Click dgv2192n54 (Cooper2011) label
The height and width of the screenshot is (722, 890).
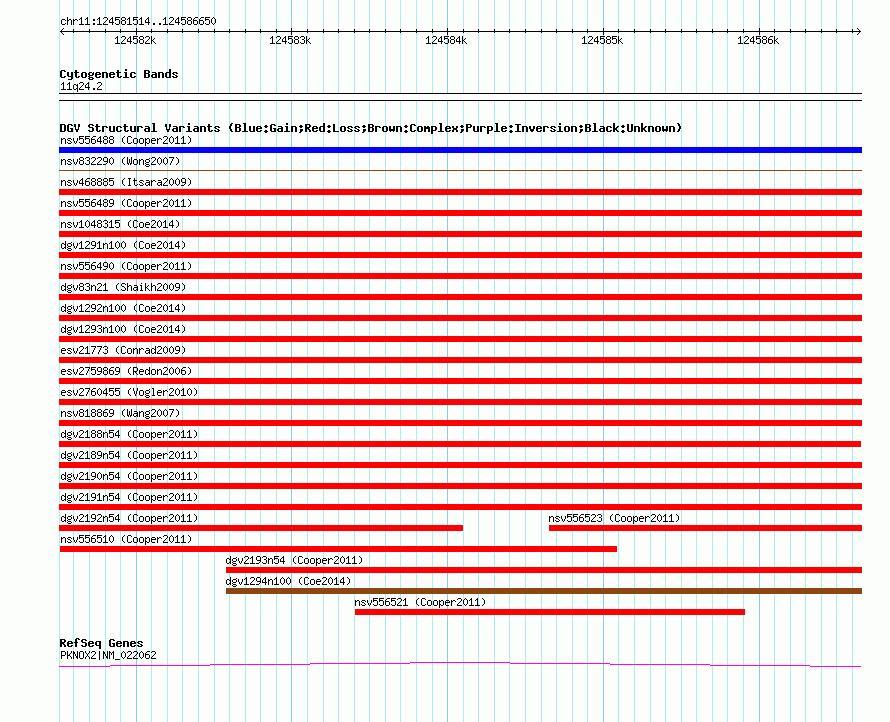(x=129, y=518)
